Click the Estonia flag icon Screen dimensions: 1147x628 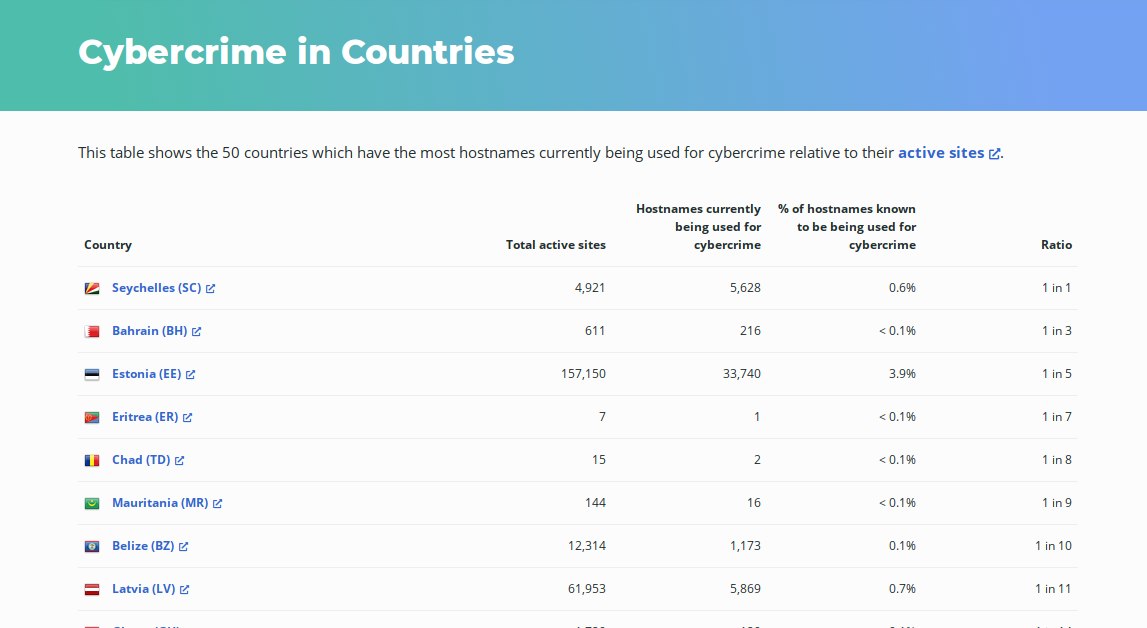pyautogui.click(x=92, y=374)
